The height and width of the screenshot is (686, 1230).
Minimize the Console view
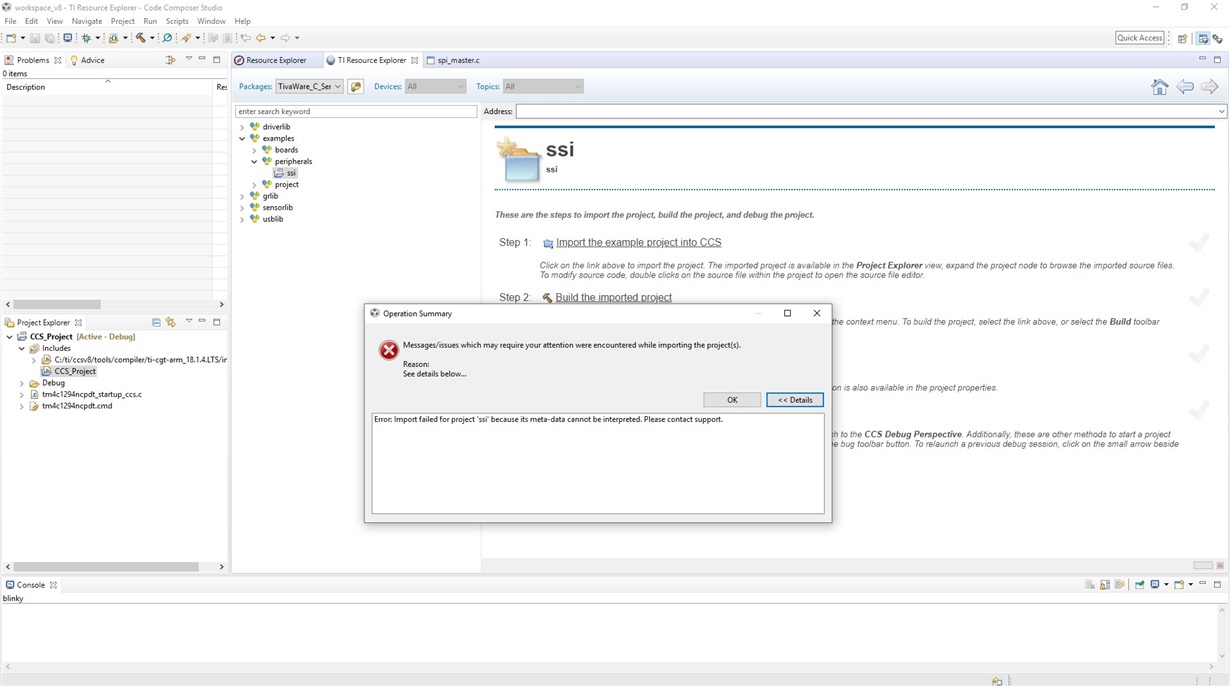click(1203, 584)
